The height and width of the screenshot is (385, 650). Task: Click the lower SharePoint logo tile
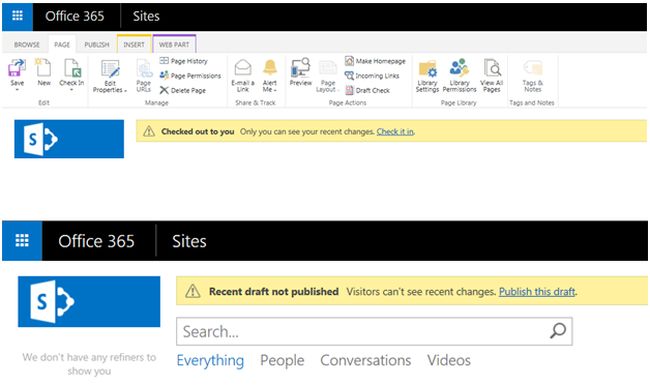click(89, 301)
